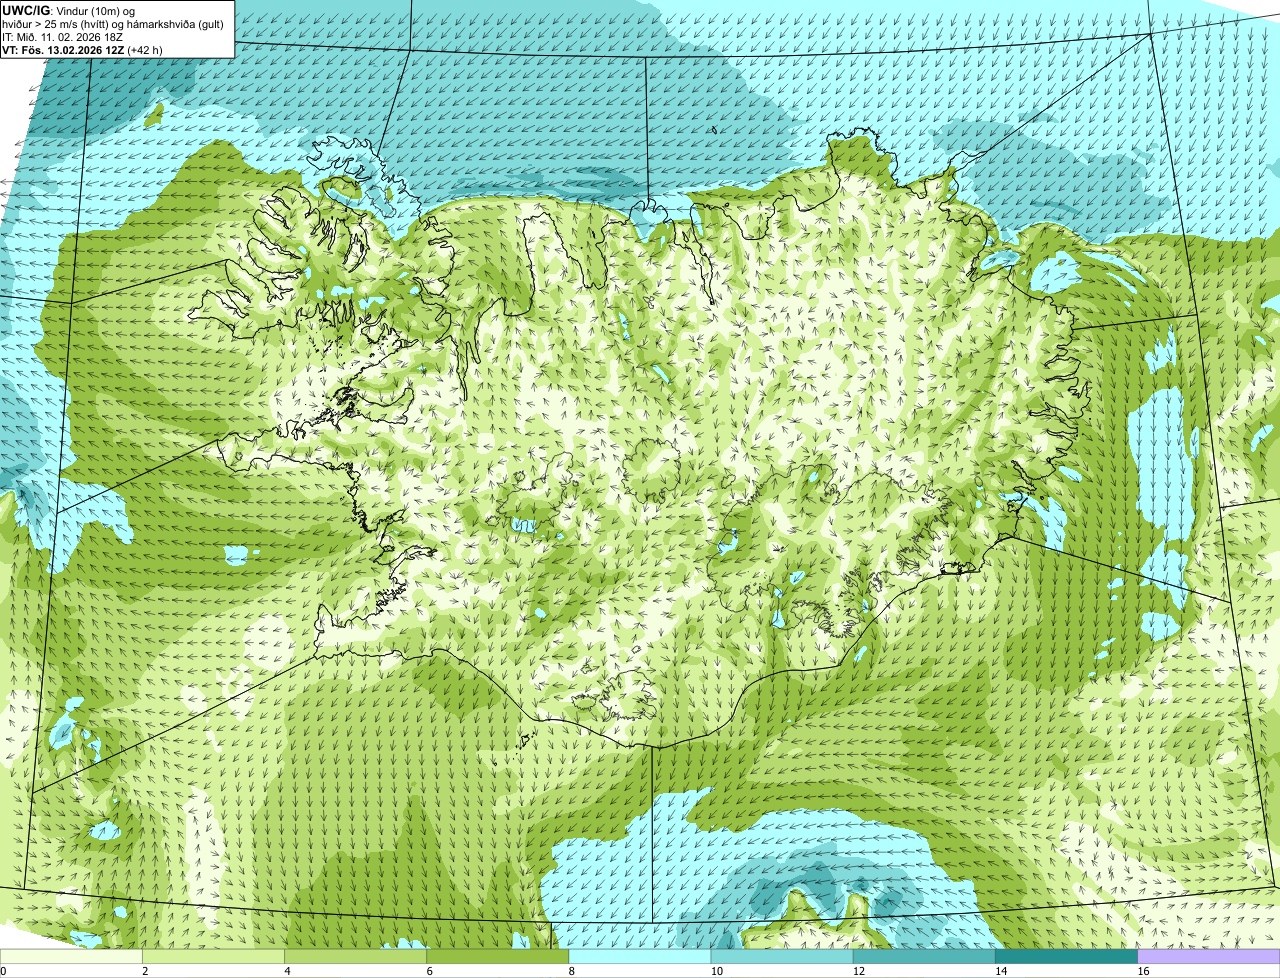
Task: Click the legend value label 10
Action: (717, 971)
